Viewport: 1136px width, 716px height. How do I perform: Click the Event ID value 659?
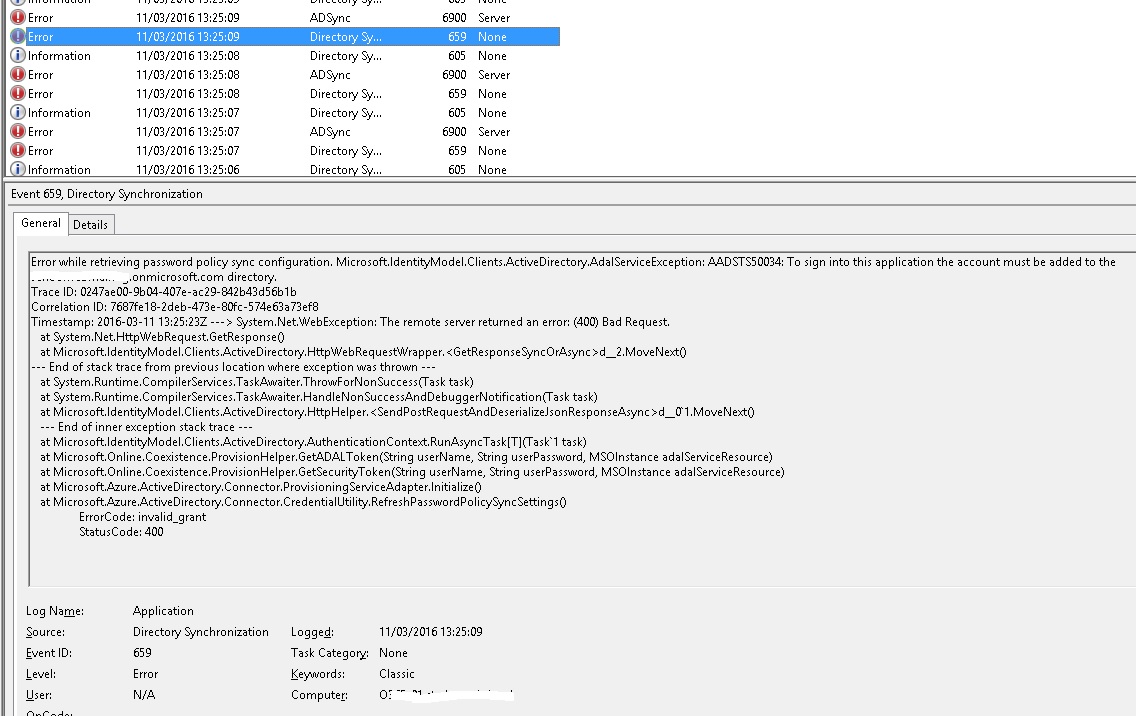tap(141, 652)
